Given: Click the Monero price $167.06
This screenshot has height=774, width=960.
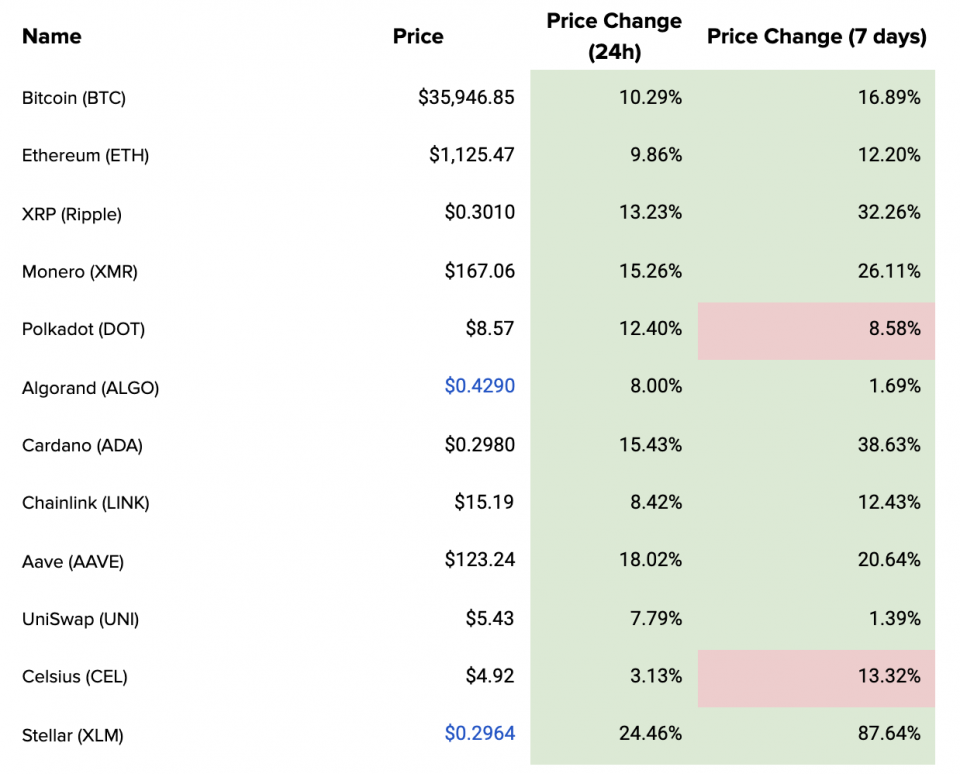Looking at the screenshot, I should click(480, 271).
